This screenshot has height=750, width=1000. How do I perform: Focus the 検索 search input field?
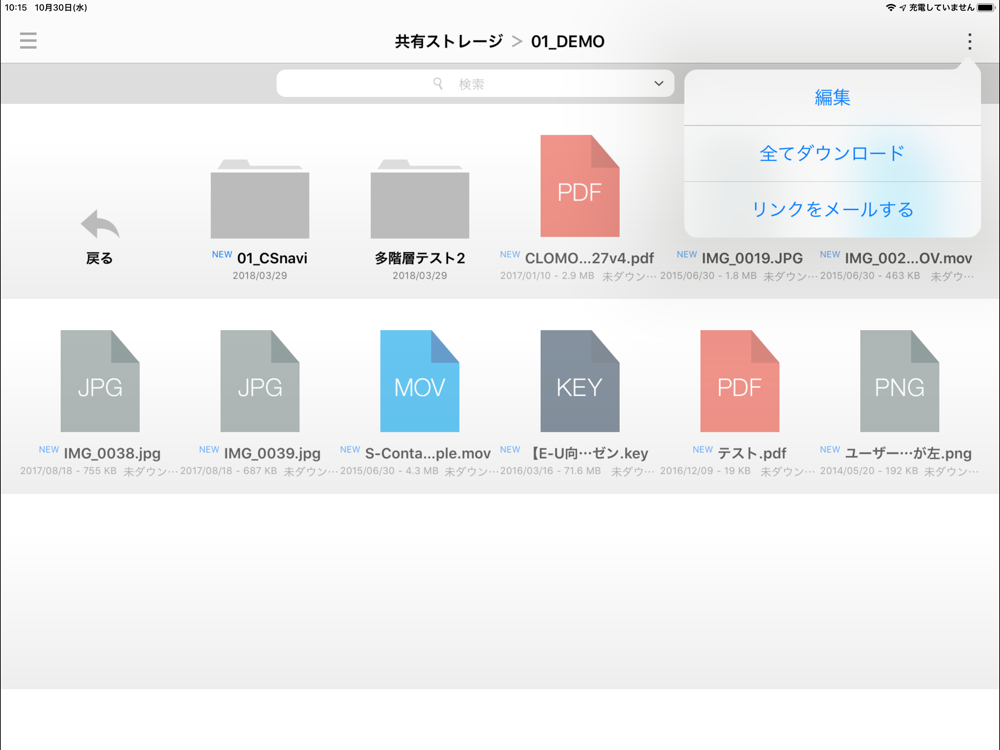click(x=475, y=84)
